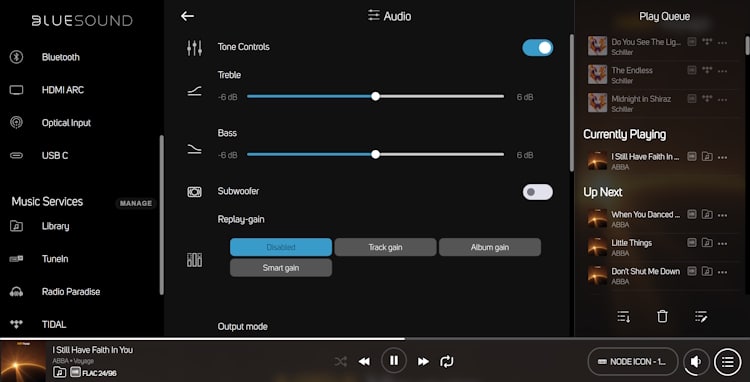The image size is (750, 382).
Task: Open TIDAL music service
Action: (x=54, y=325)
